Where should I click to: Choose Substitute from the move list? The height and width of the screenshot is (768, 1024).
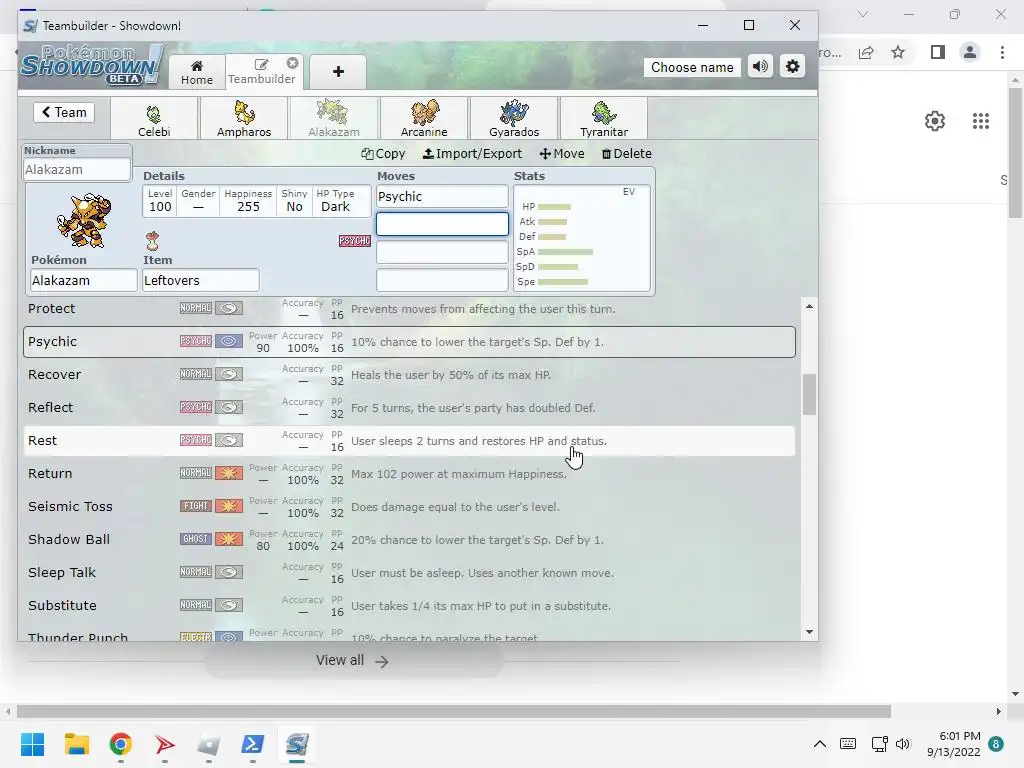coord(409,605)
